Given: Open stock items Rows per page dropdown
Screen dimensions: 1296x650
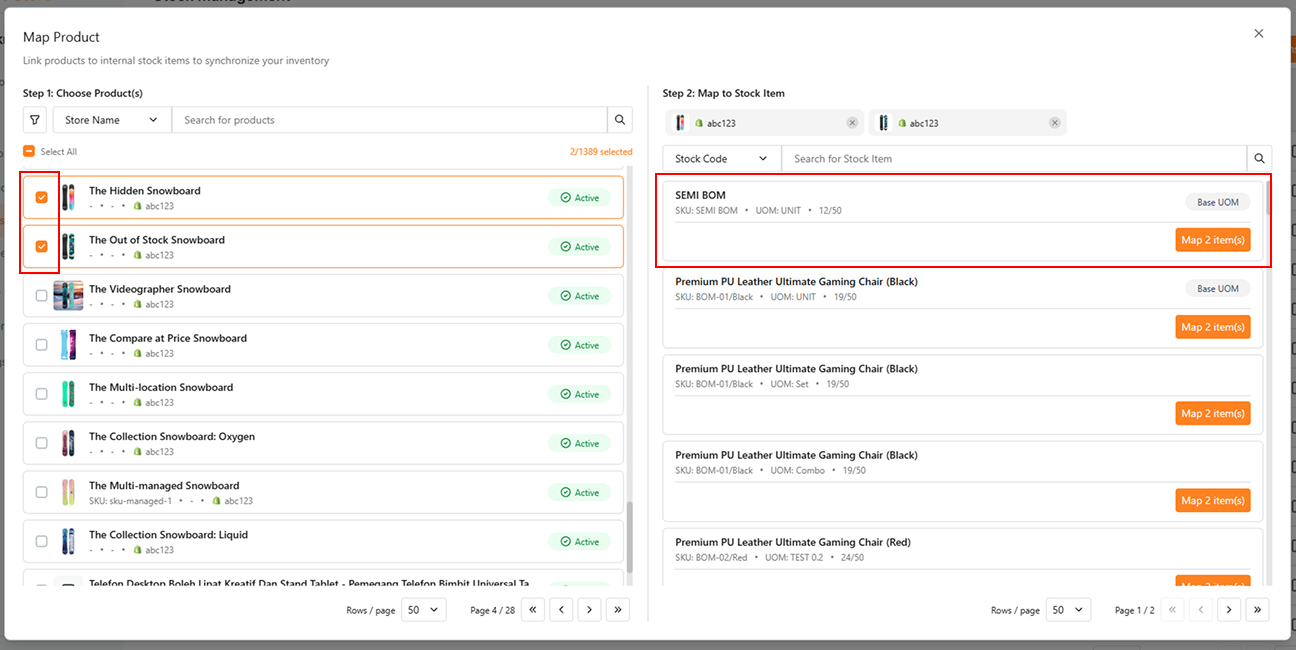Looking at the screenshot, I should point(1069,610).
